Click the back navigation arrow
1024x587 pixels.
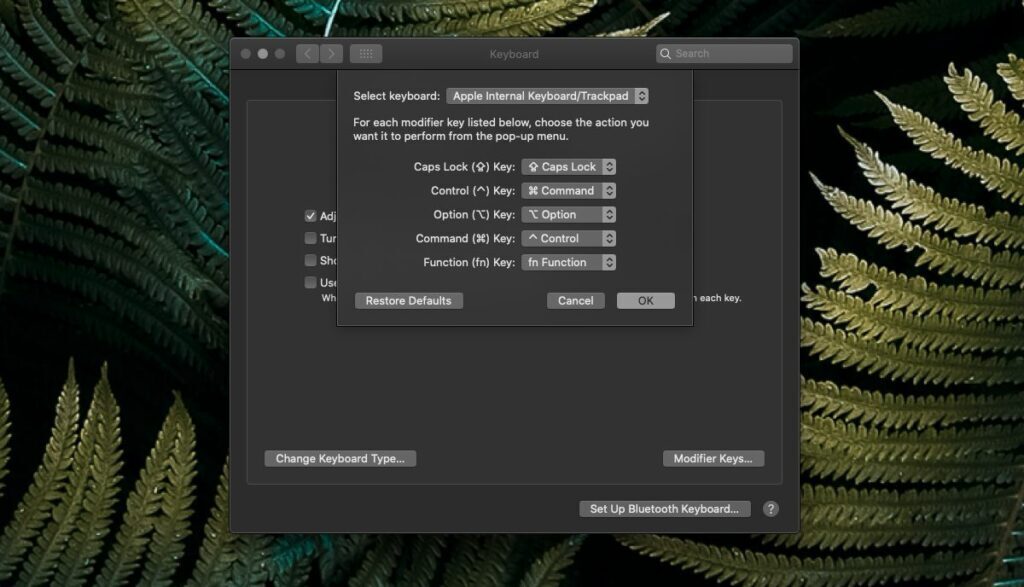(x=306, y=53)
